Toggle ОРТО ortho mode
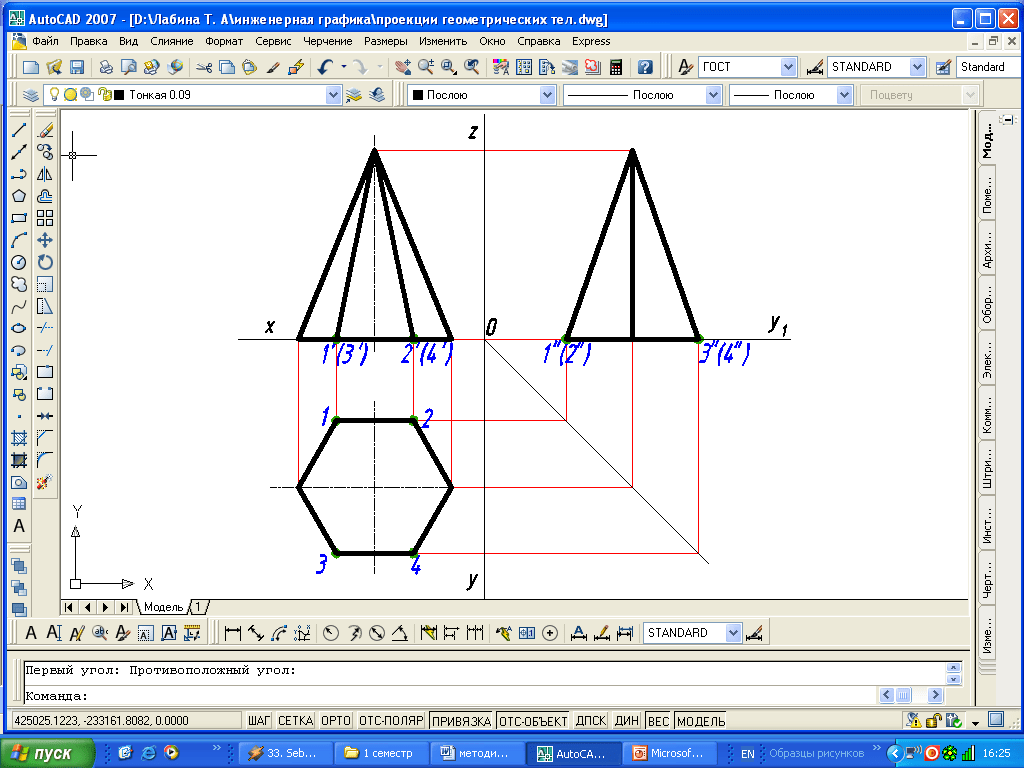 tap(336, 721)
